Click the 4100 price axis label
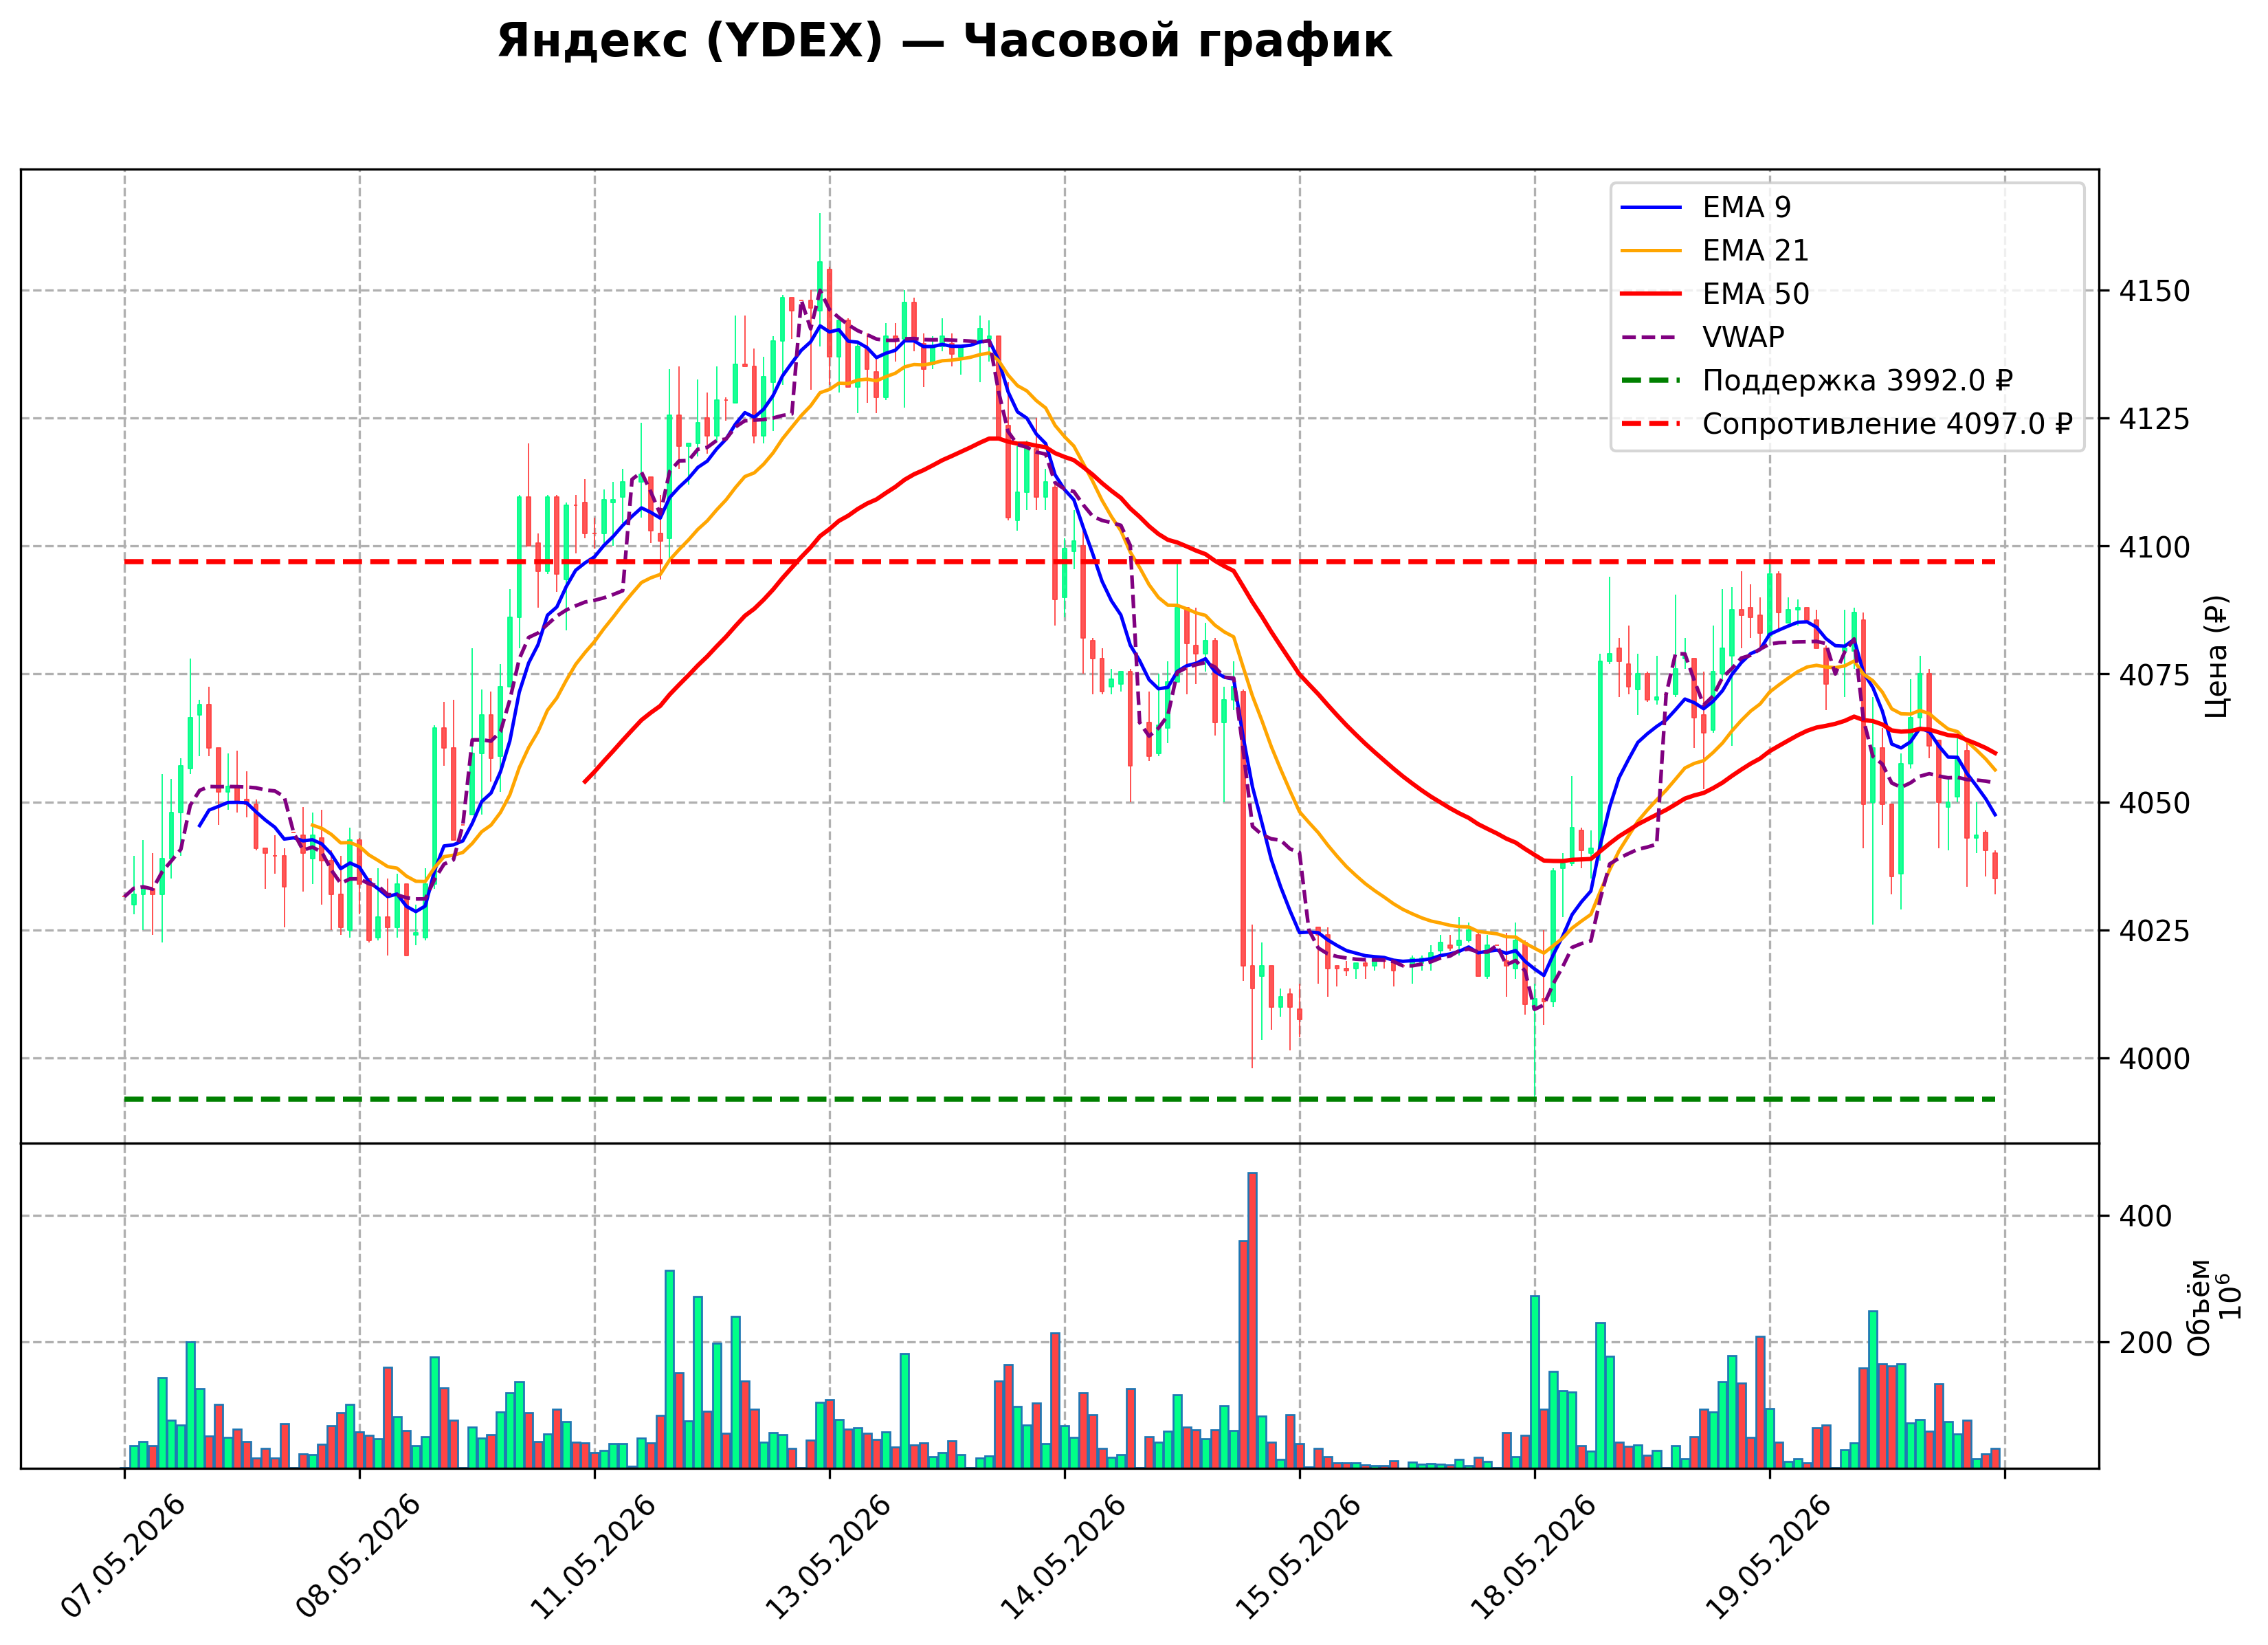This screenshot has height=1645, width=2268. tap(2155, 547)
